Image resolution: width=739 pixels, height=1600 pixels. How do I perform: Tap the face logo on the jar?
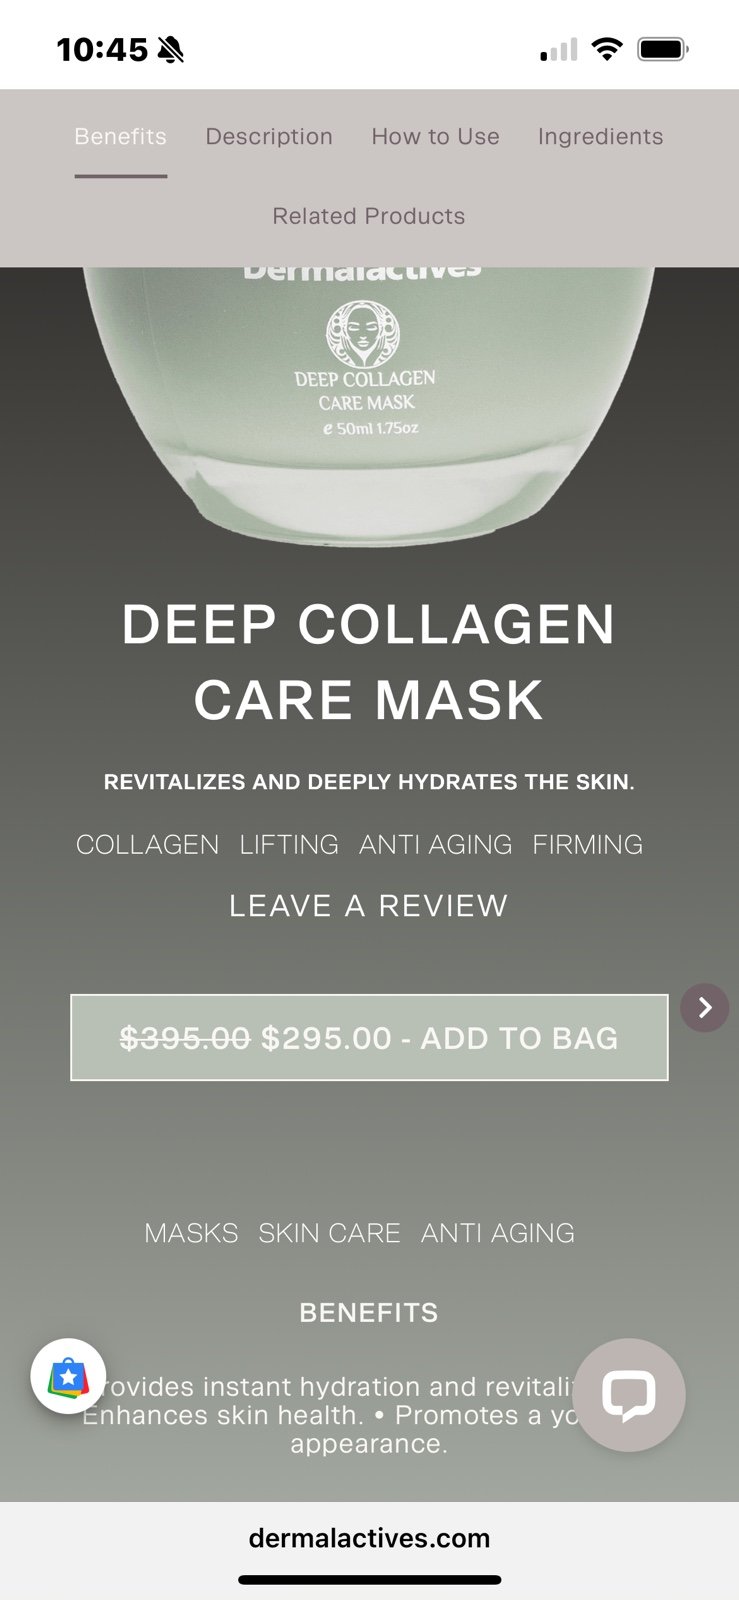363,335
